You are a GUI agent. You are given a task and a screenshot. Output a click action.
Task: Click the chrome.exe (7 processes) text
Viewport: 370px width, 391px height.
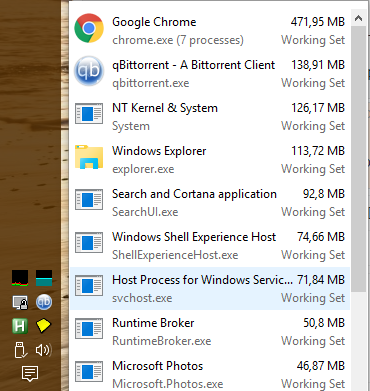(178, 40)
